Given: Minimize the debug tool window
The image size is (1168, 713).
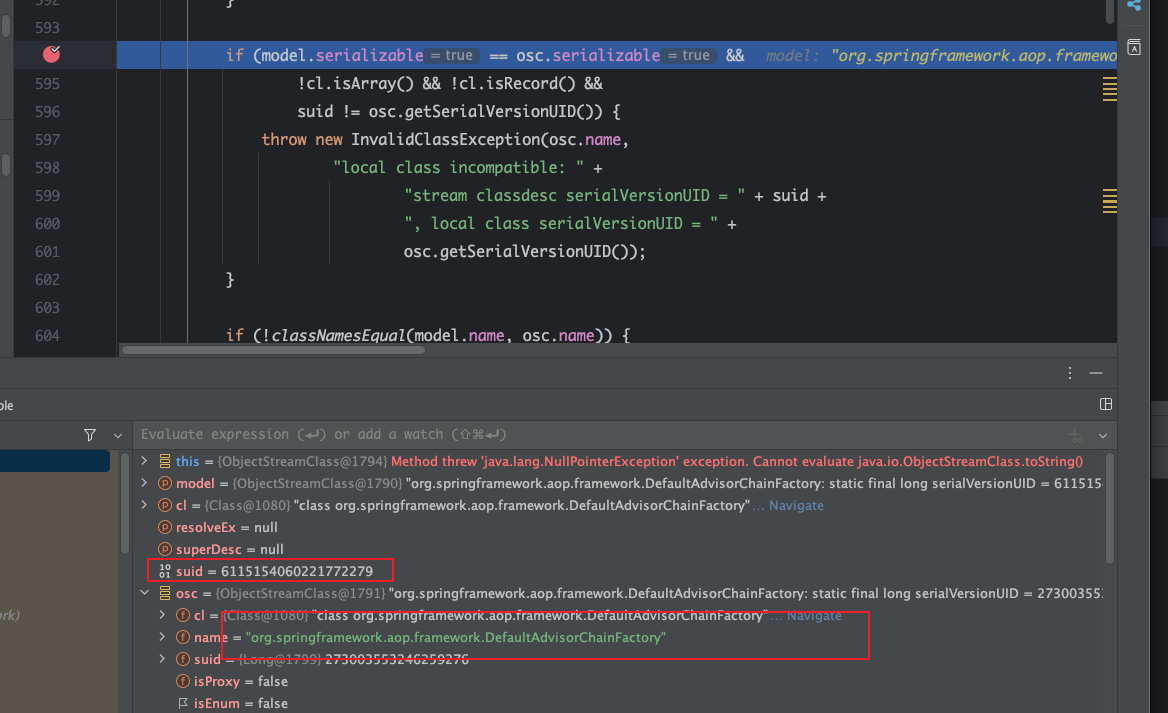Looking at the screenshot, I should 1096,373.
